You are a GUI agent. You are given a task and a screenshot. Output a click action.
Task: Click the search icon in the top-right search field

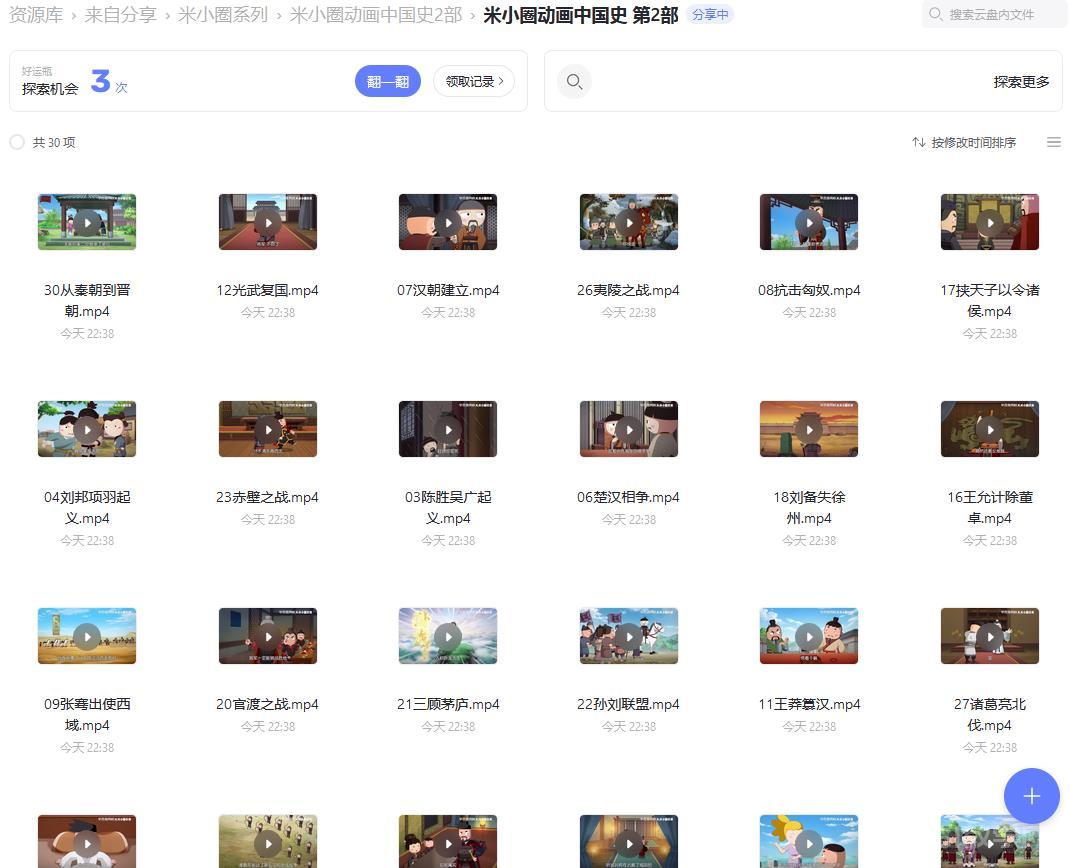[935, 15]
